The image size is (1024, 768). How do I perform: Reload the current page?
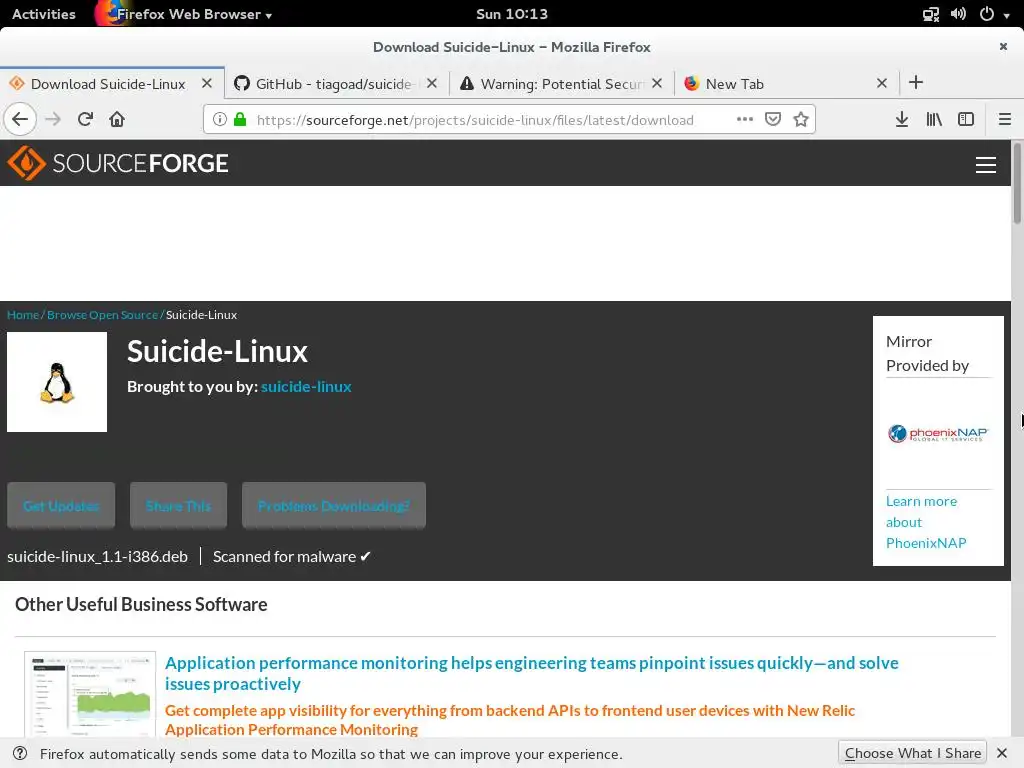(85, 120)
